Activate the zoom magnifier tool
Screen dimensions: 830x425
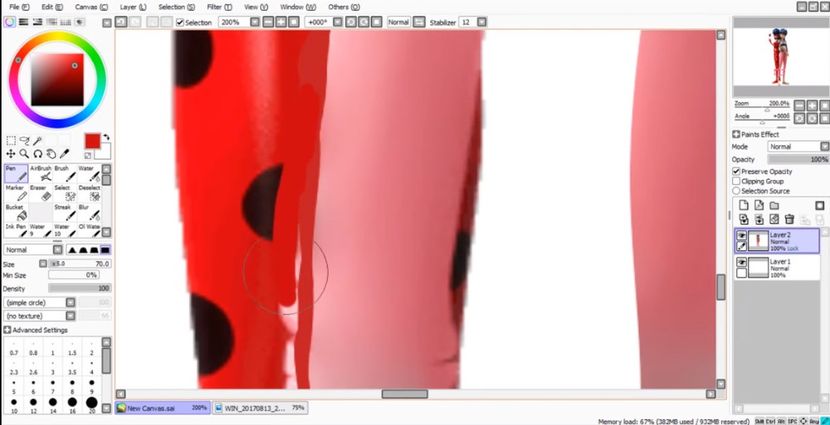[24, 154]
